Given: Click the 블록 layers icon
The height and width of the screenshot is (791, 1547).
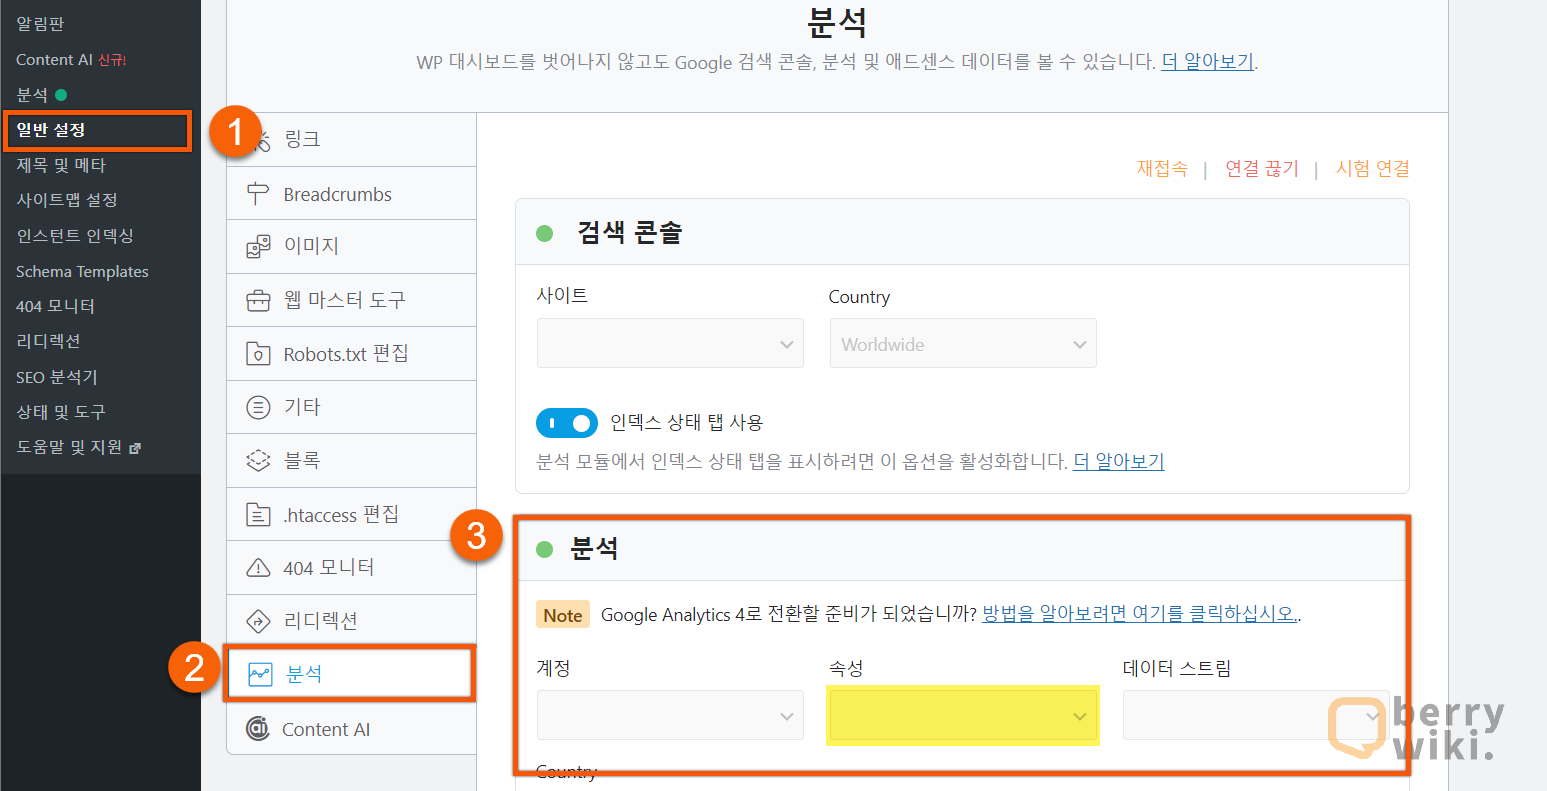Looking at the screenshot, I should [x=258, y=460].
